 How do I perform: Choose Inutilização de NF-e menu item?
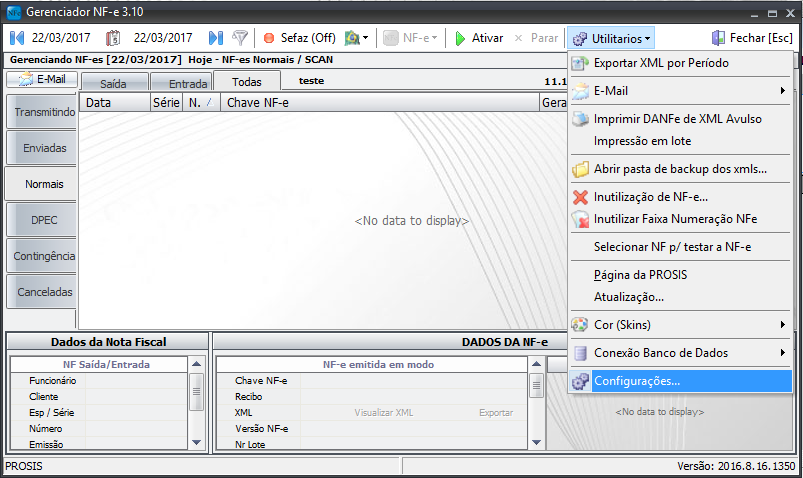pos(681,197)
